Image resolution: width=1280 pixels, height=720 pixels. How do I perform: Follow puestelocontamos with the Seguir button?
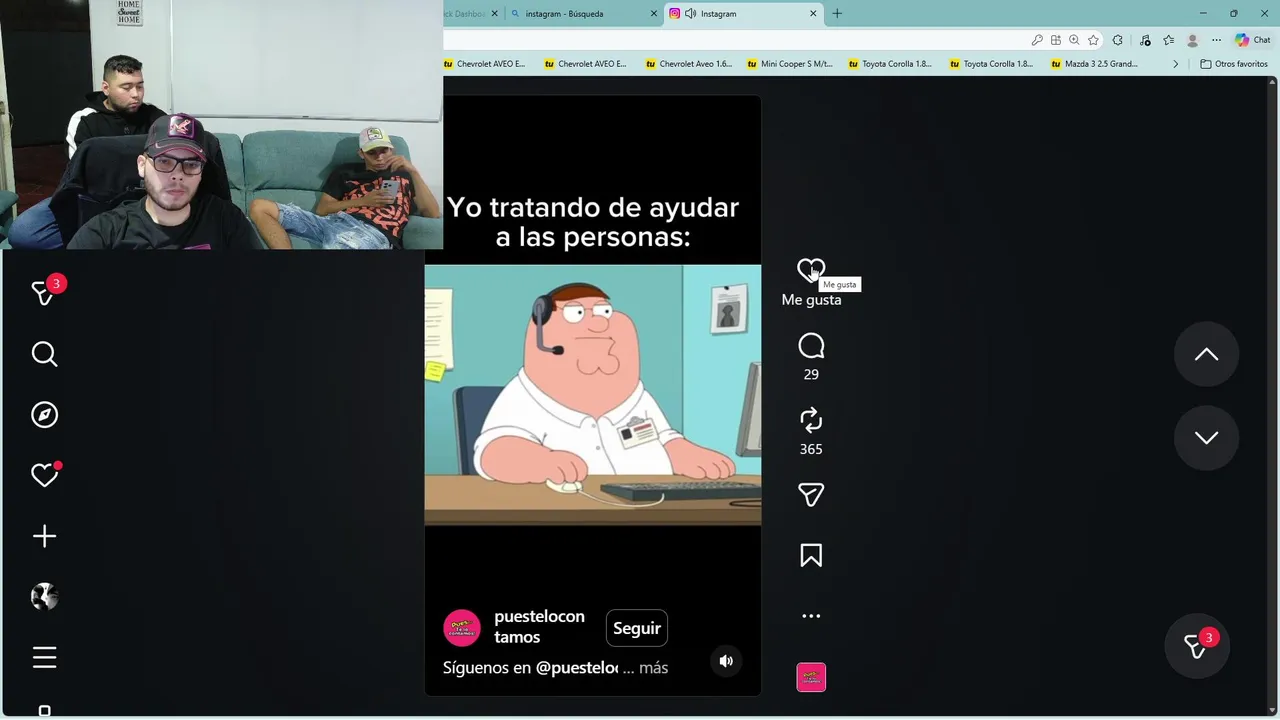pos(637,628)
